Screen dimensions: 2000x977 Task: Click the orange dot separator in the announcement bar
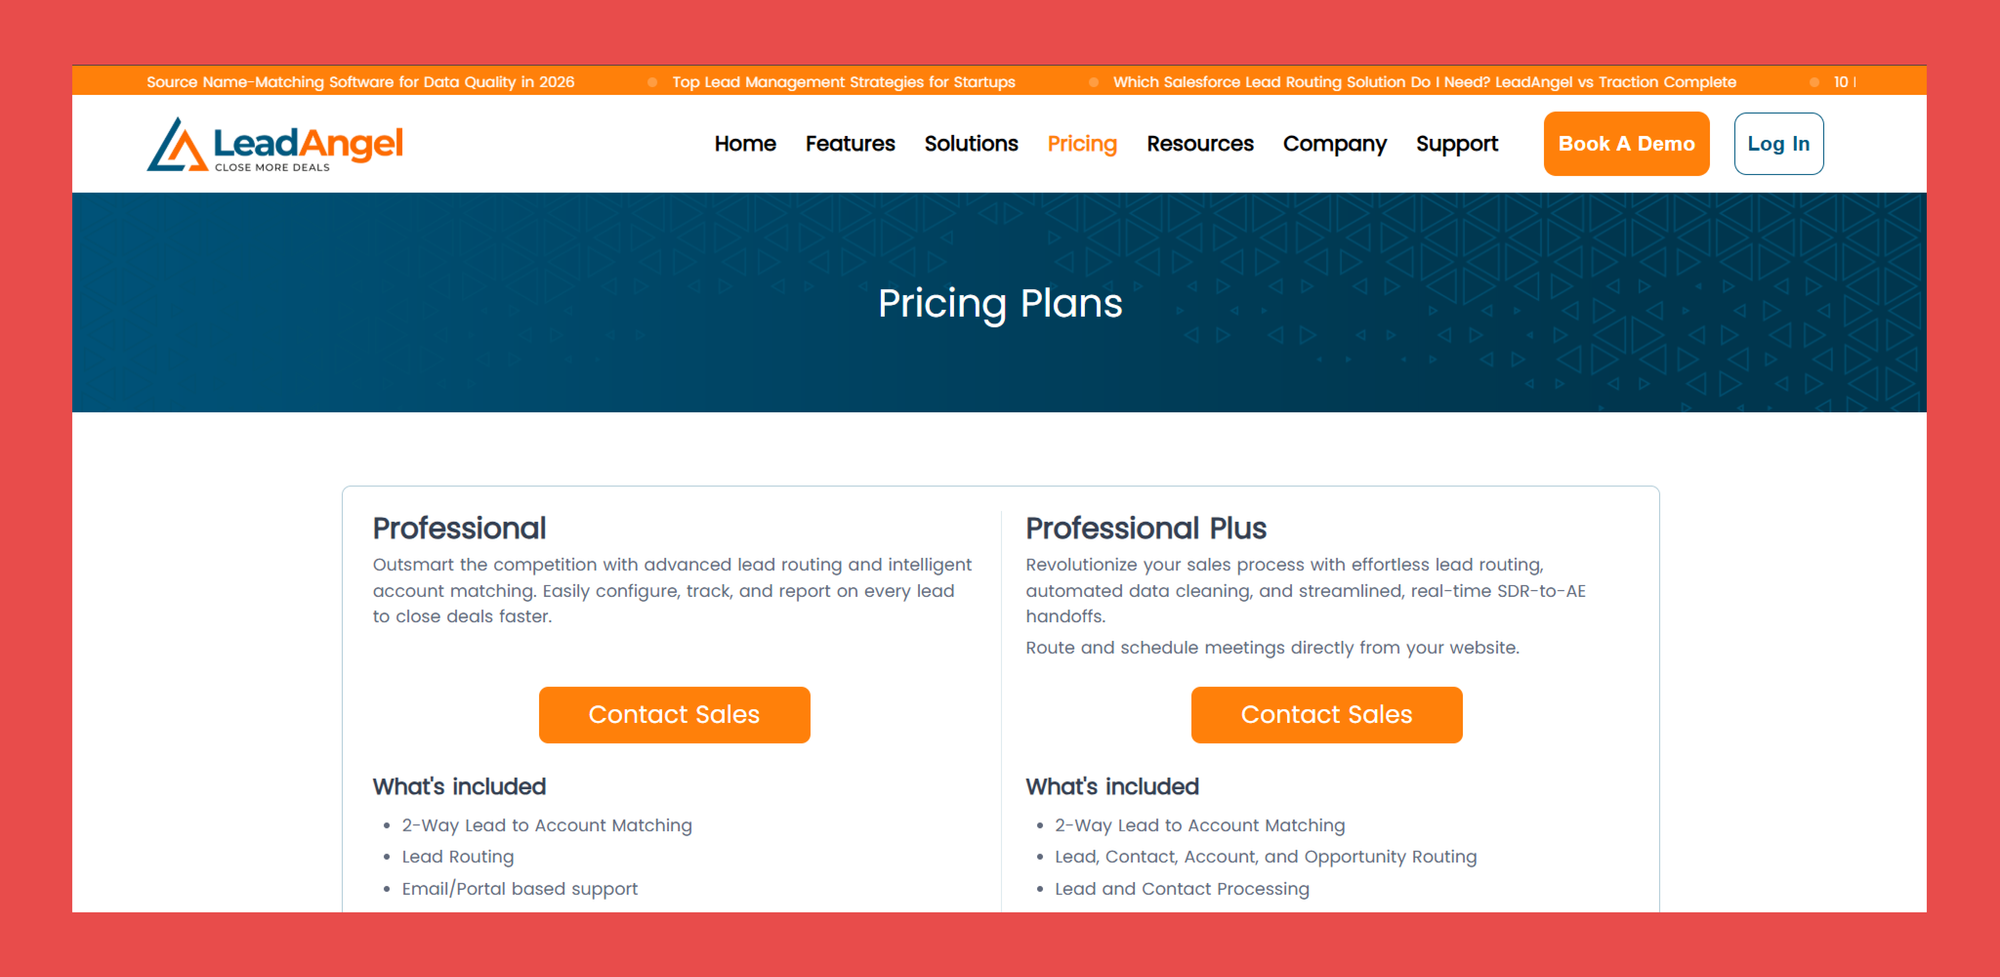(x=652, y=82)
